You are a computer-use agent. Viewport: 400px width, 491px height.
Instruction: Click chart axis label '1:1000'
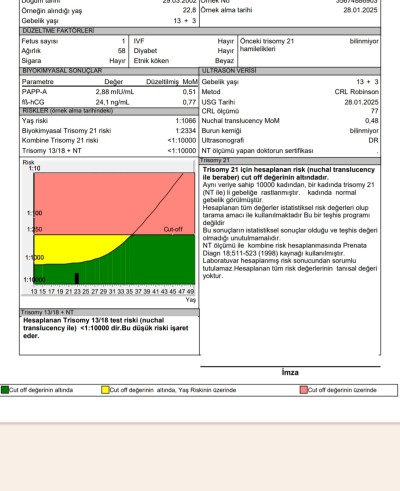click(x=35, y=258)
